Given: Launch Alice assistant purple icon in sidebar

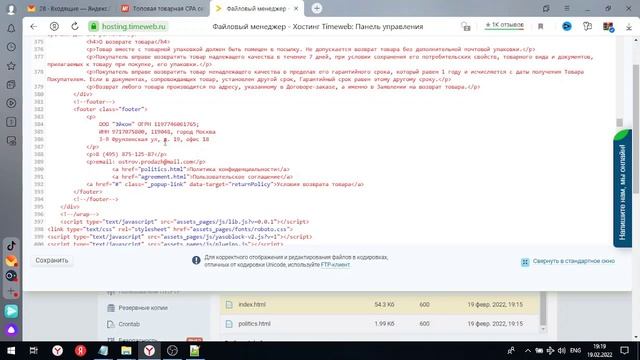Looking at the screenshot, I should pos(11,329).
